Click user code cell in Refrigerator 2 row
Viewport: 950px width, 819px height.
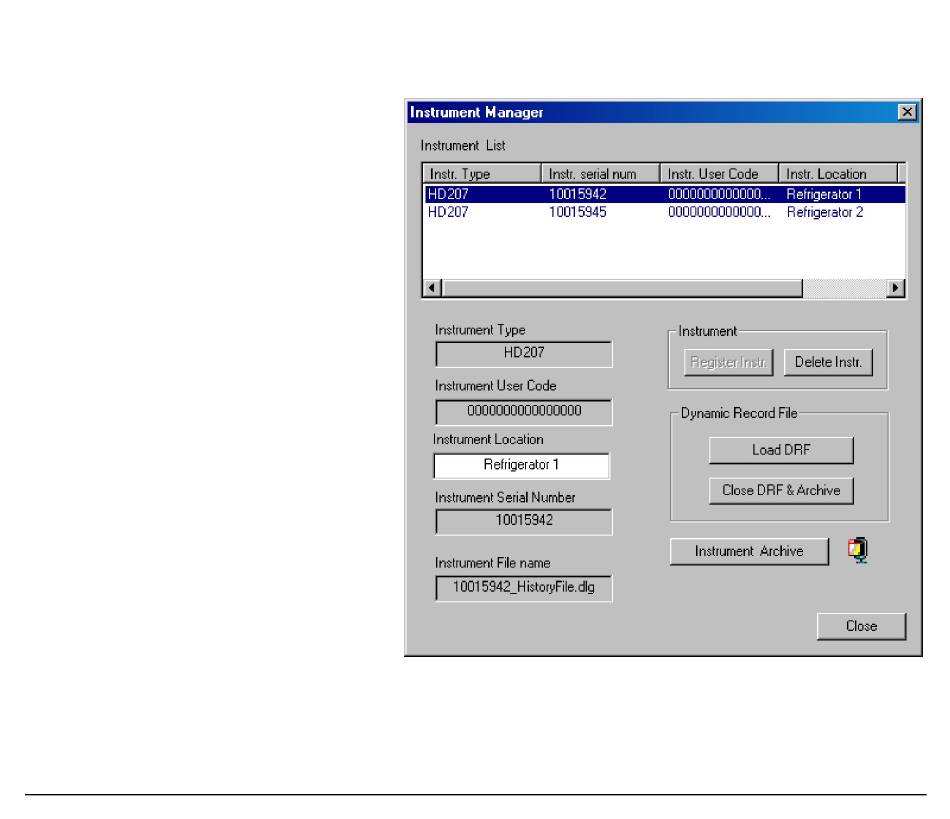coord(719,212)
